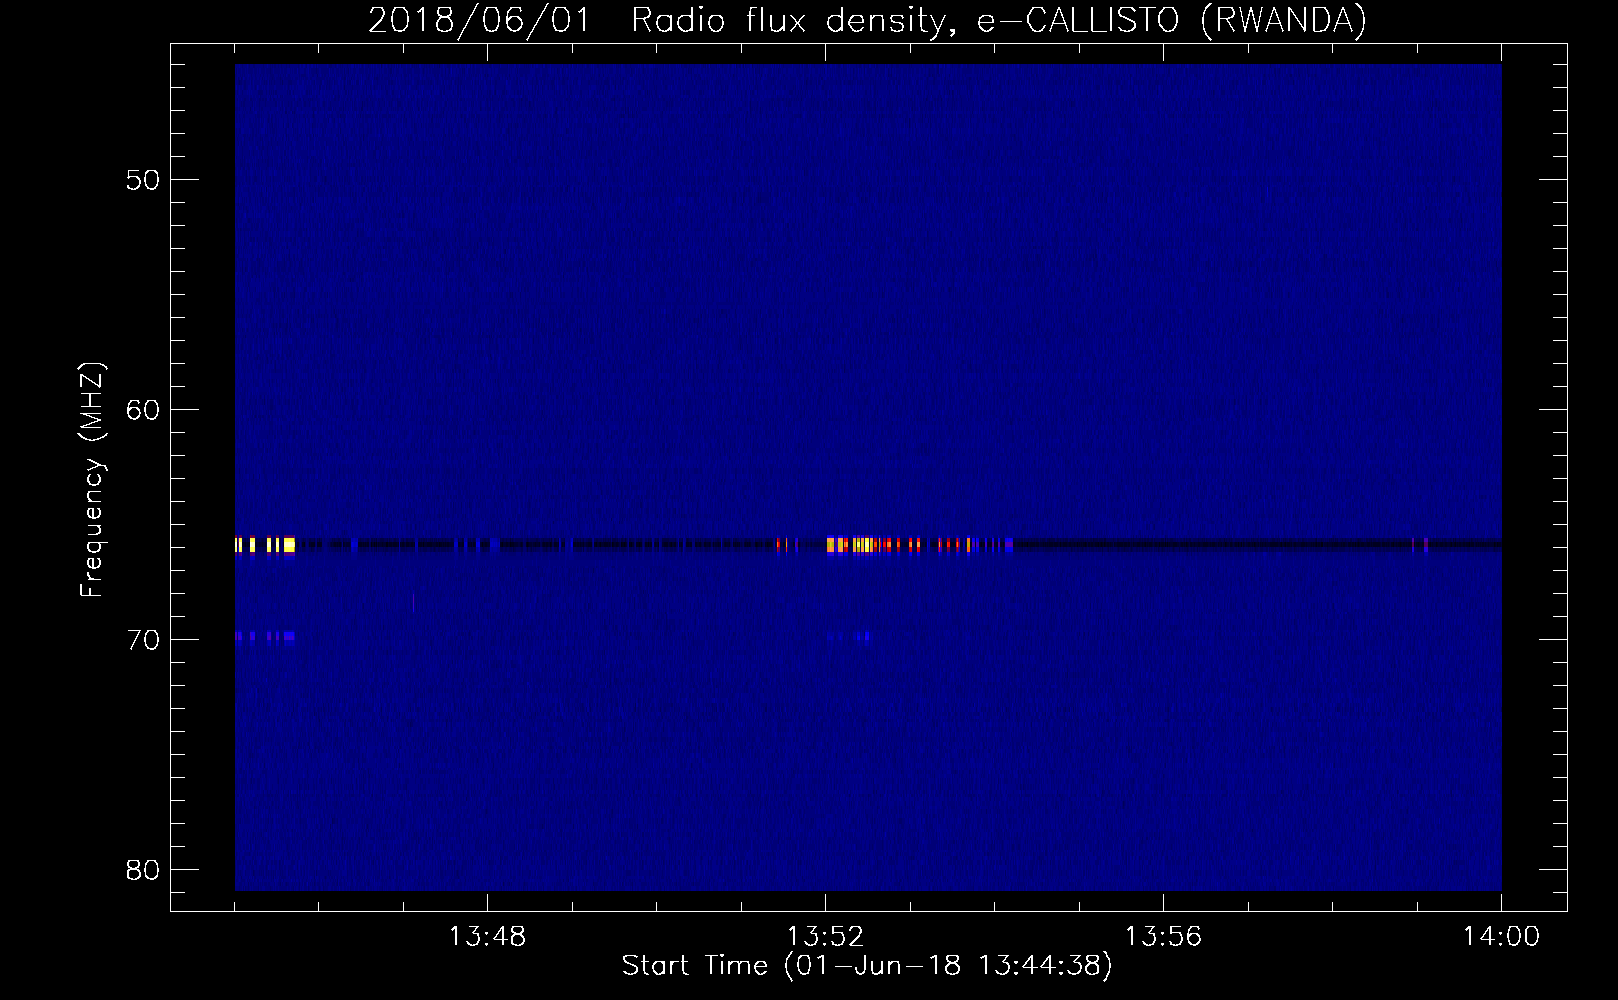
Task: Click the bright yellow burst at spectrogram start
Action: point(265,545)
